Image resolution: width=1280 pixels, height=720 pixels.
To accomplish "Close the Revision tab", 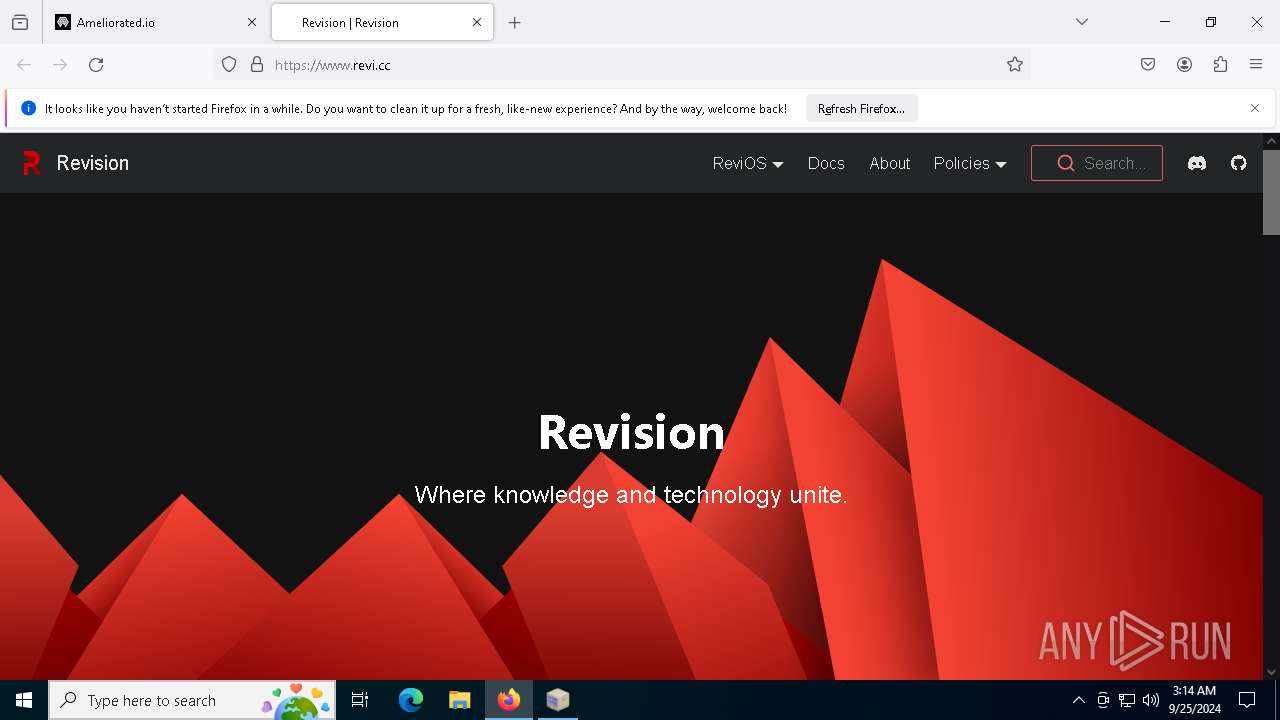I will tap(477, 22).
